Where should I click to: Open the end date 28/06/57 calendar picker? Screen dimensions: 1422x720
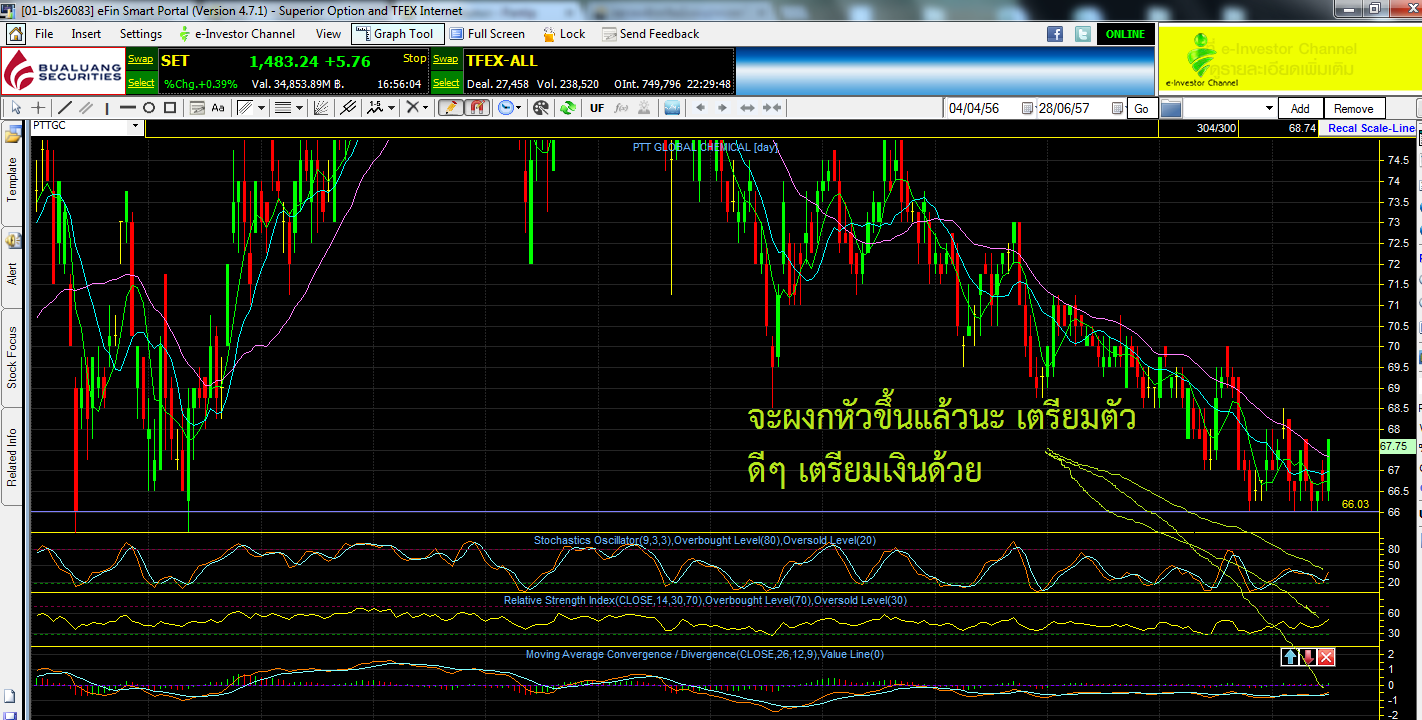(1116, 108)
